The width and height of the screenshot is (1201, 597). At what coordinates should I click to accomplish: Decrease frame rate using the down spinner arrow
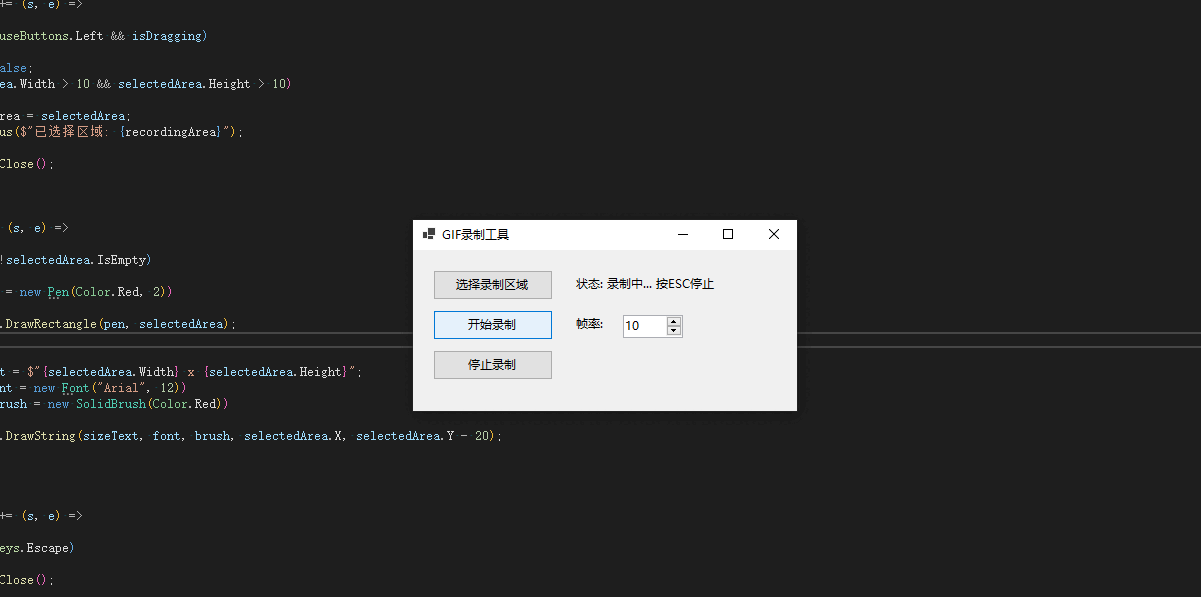click(675, 329)
